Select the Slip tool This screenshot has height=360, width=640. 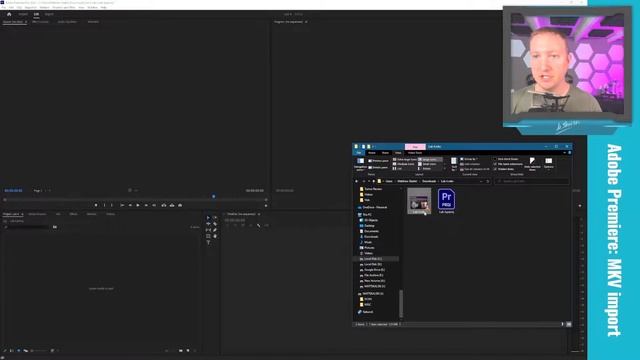click(x=208, y=230)
